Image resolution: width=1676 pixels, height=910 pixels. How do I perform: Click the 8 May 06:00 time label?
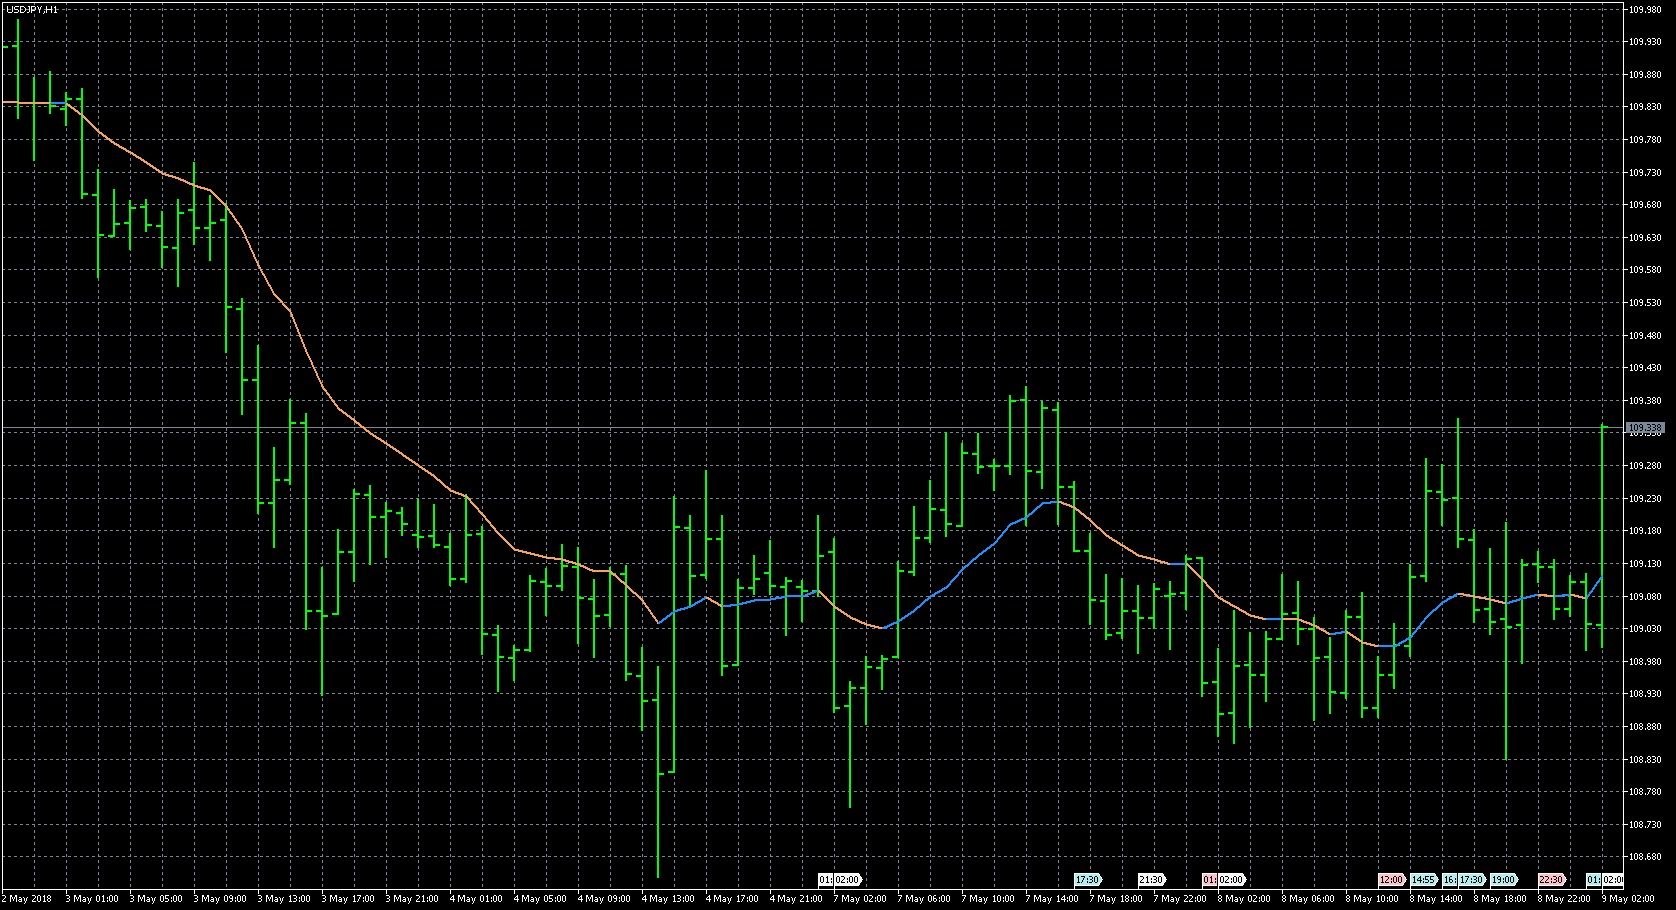1308,899
